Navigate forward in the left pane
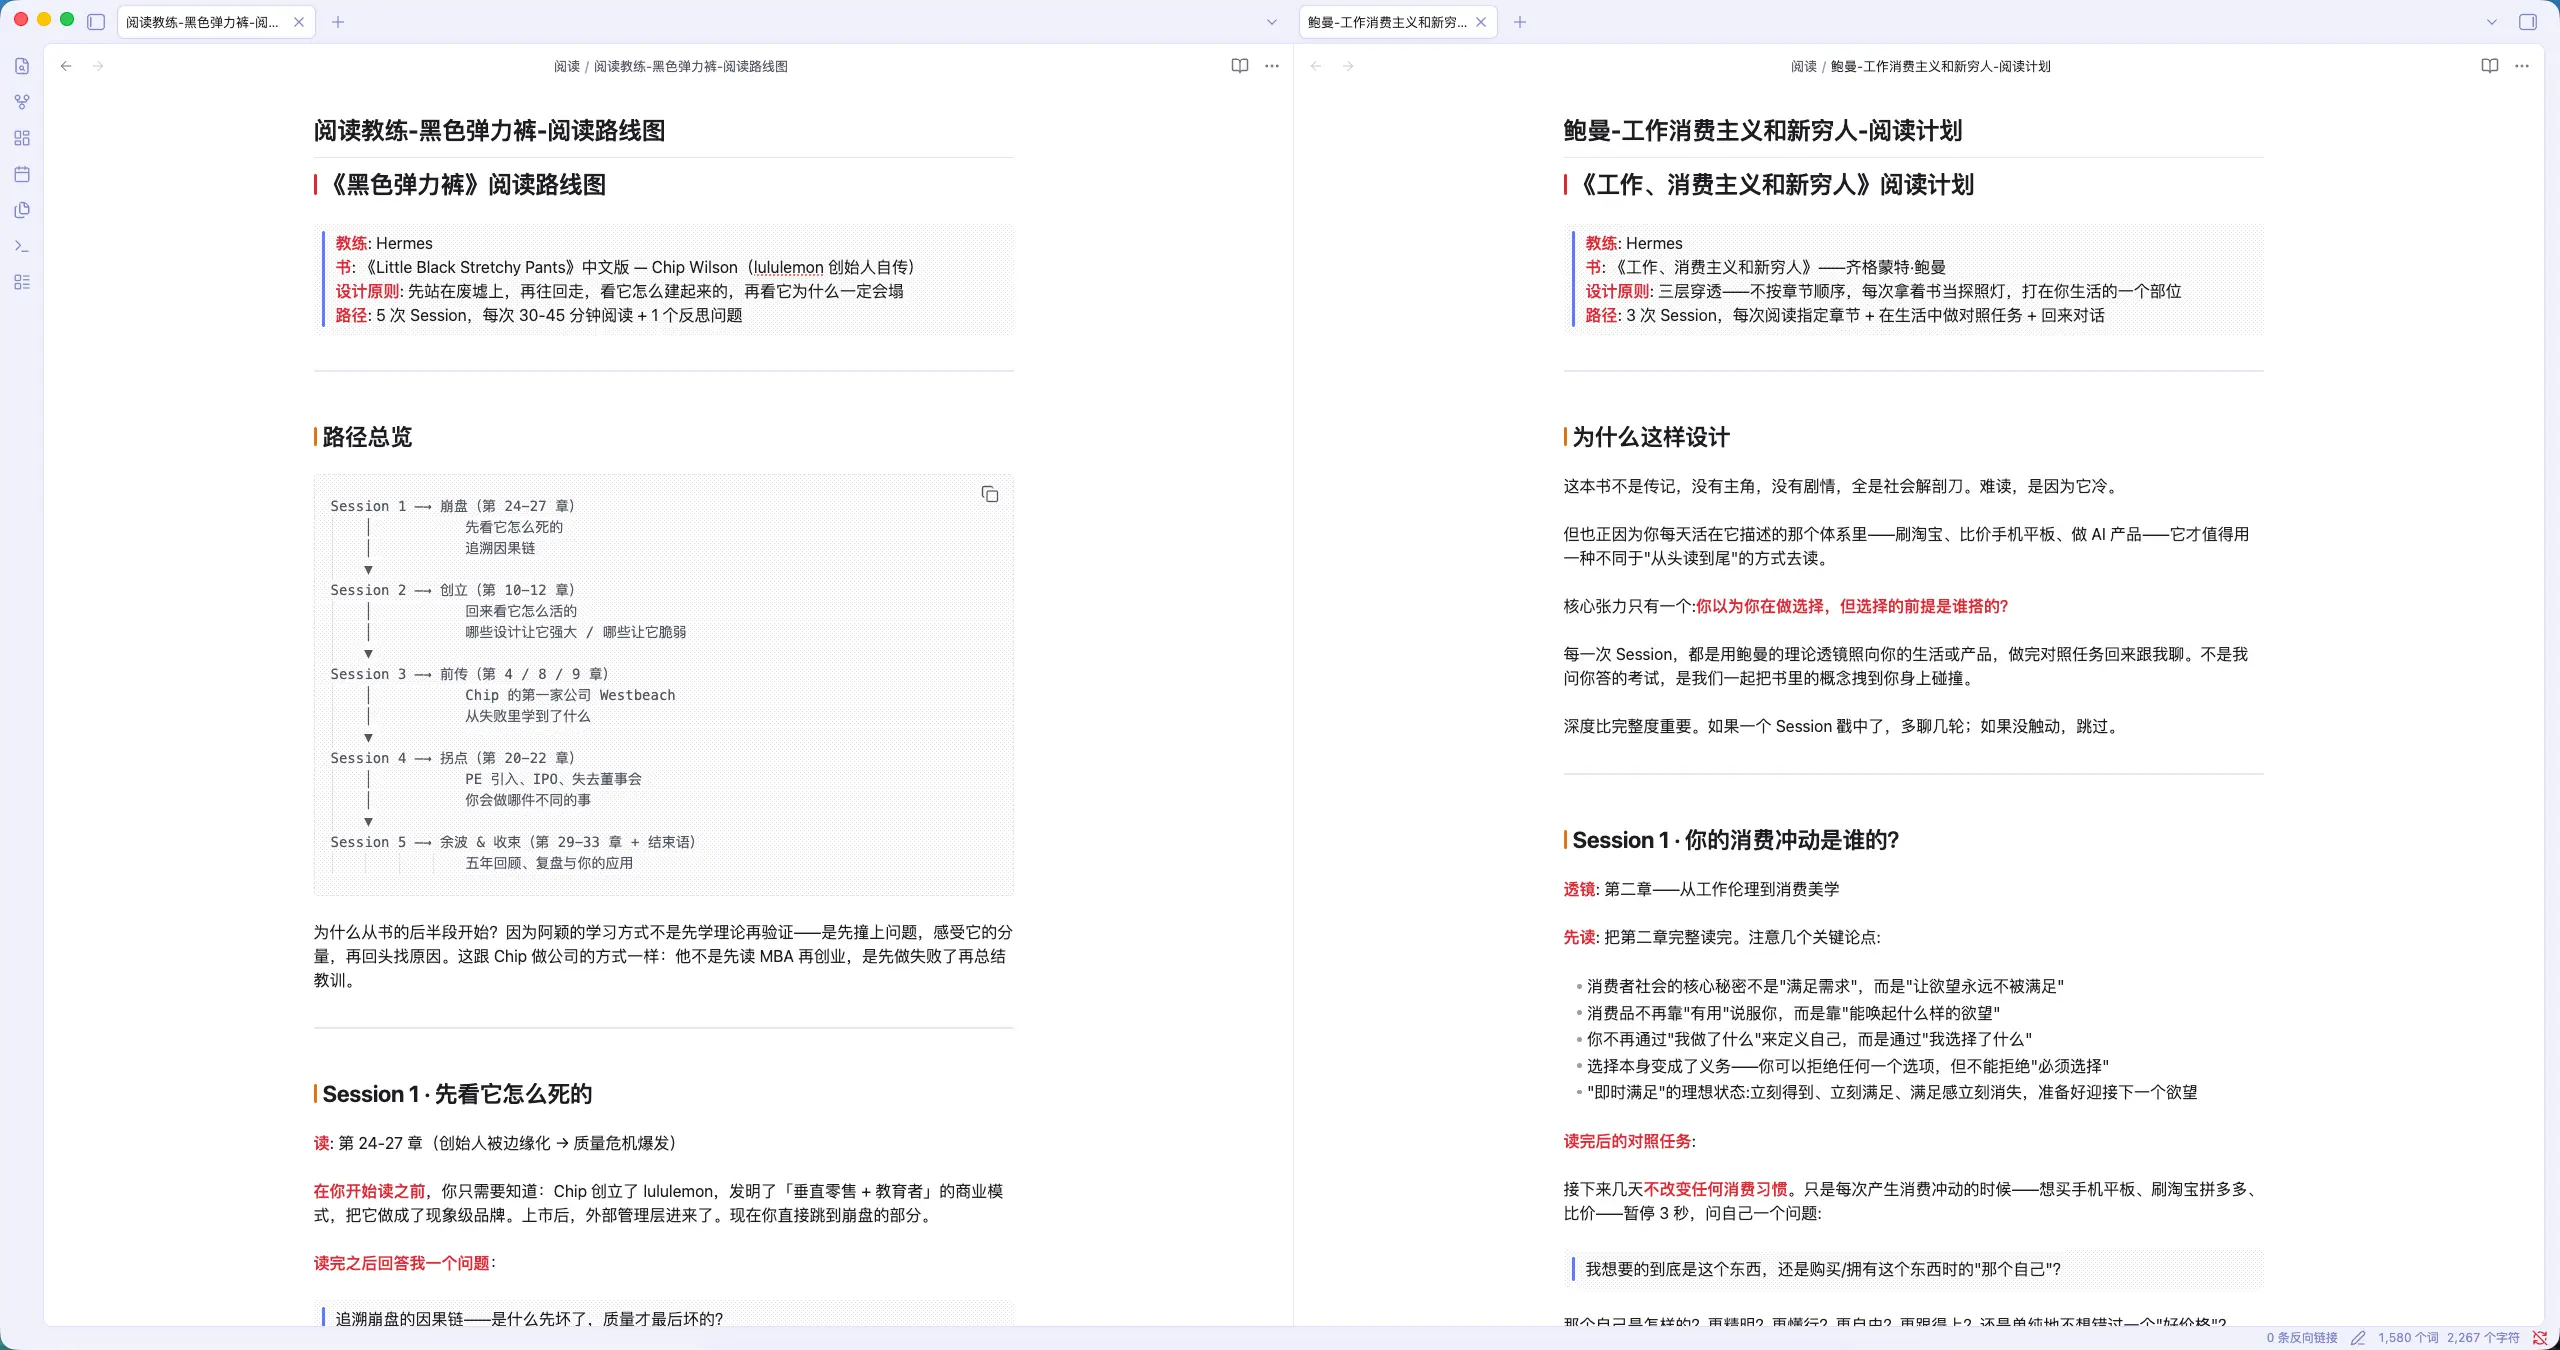The image size is (2560, 1350). (x=98, y=66)
